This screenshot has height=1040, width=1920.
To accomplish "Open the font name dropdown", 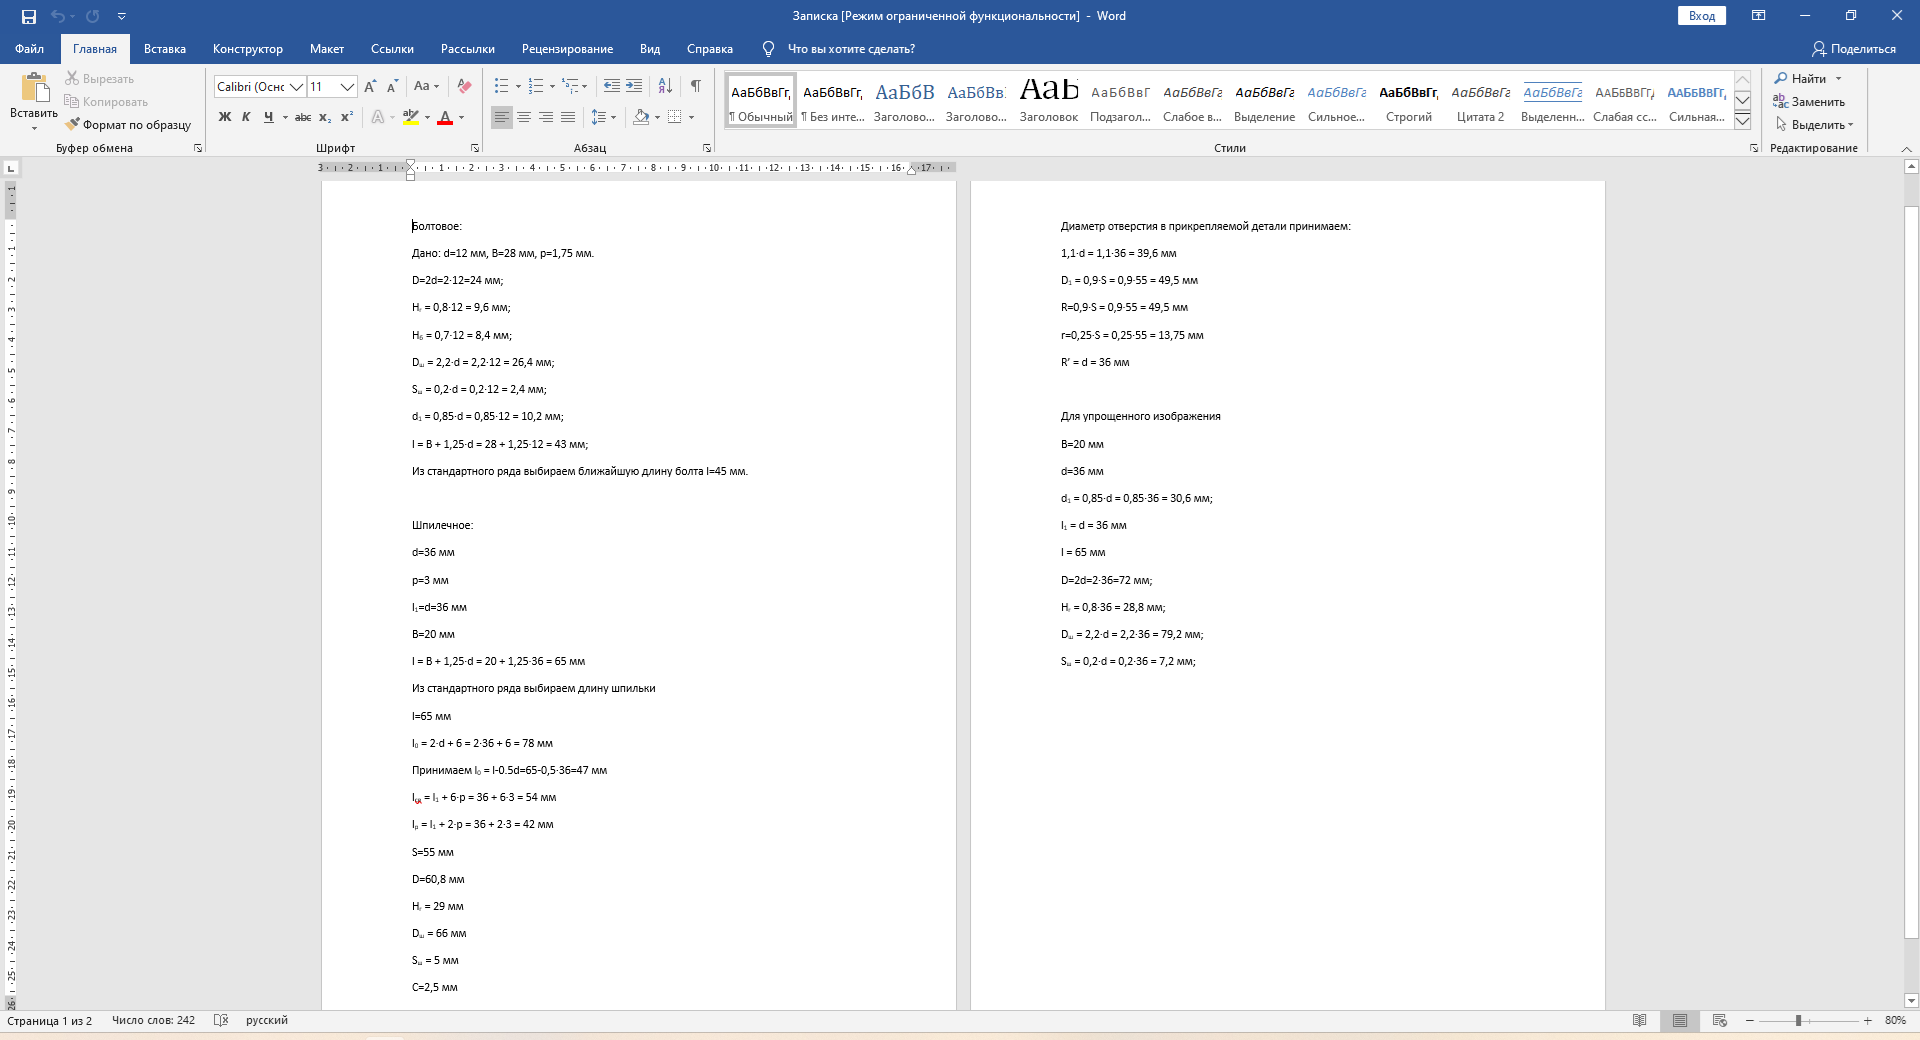I will [297, 87].
